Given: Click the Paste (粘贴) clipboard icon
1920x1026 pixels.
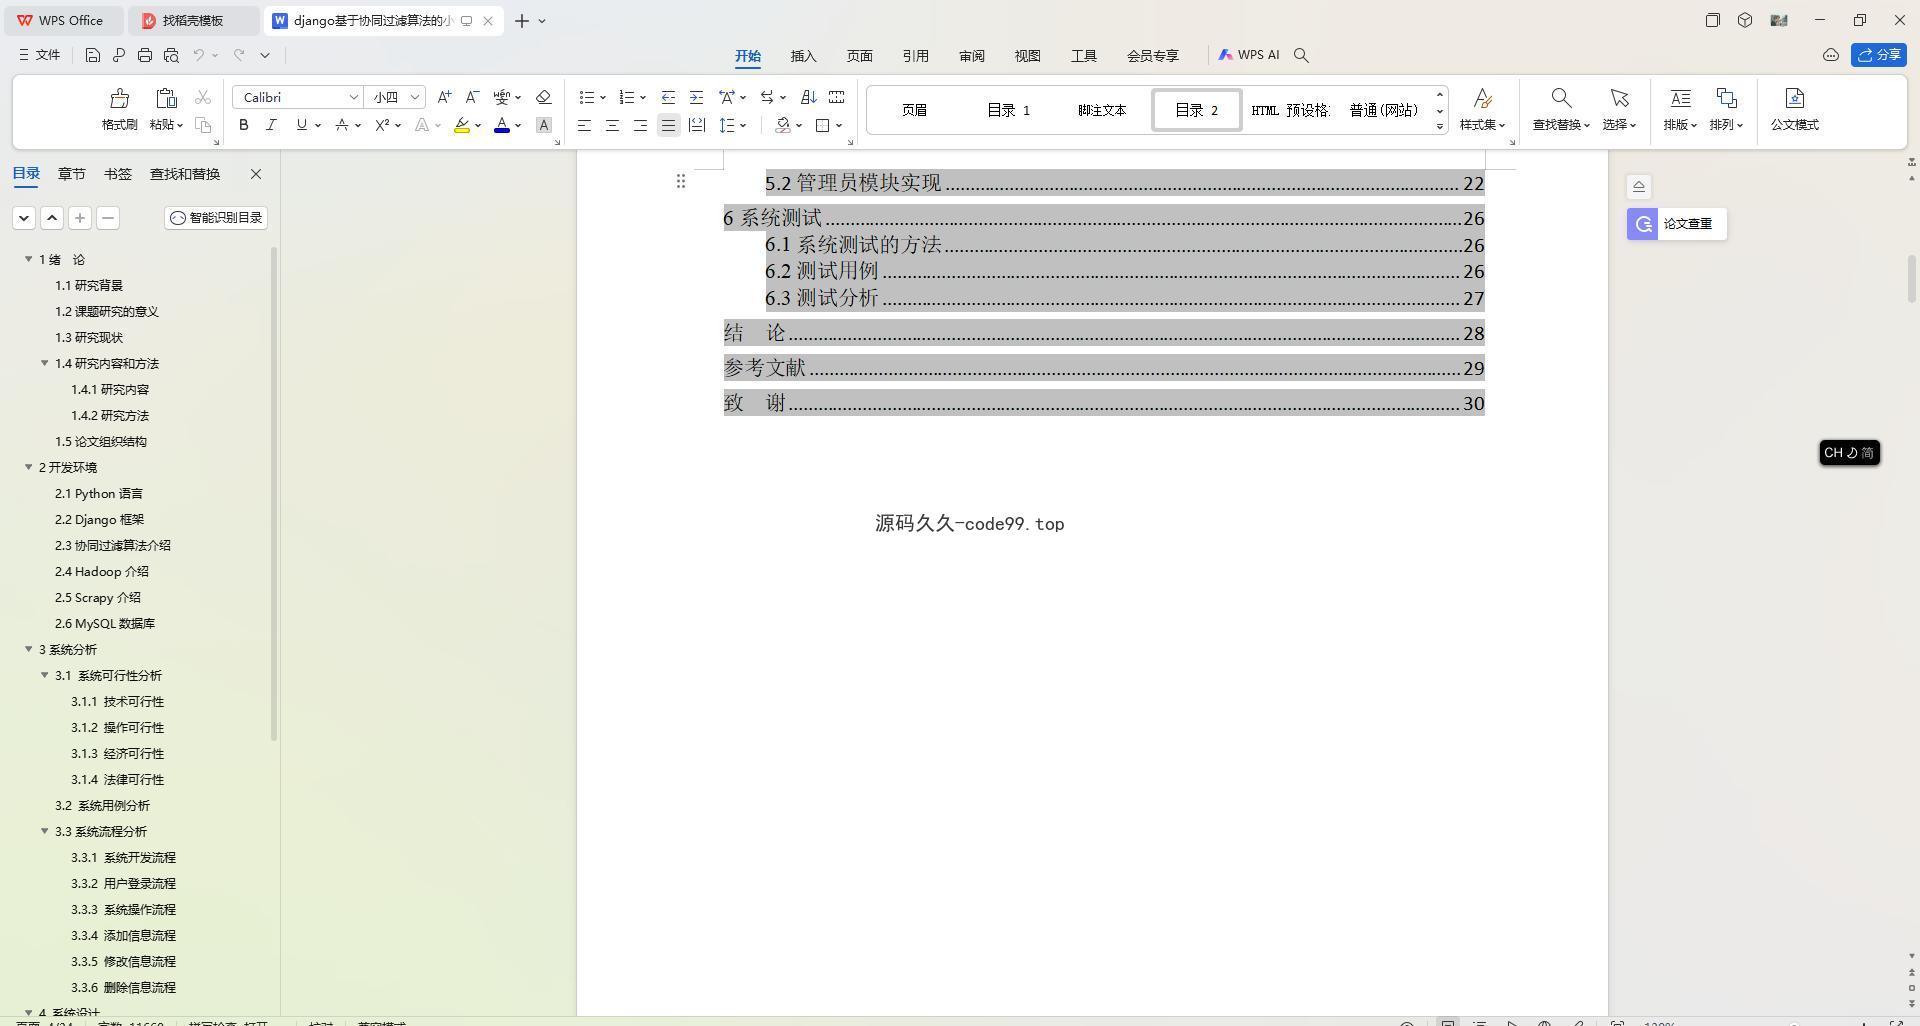Looking at the screenshot, I should tap(166, 98).
